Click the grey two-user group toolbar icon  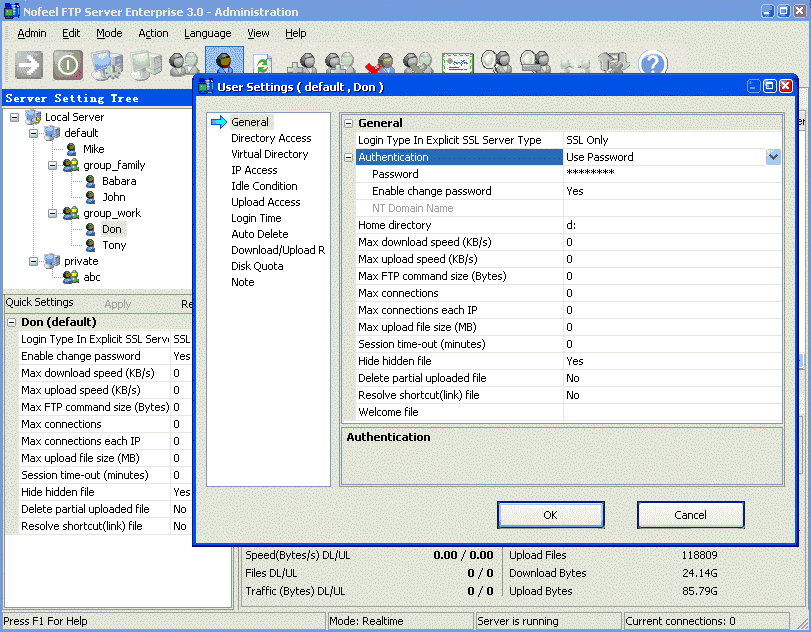[x=184, y=64]
